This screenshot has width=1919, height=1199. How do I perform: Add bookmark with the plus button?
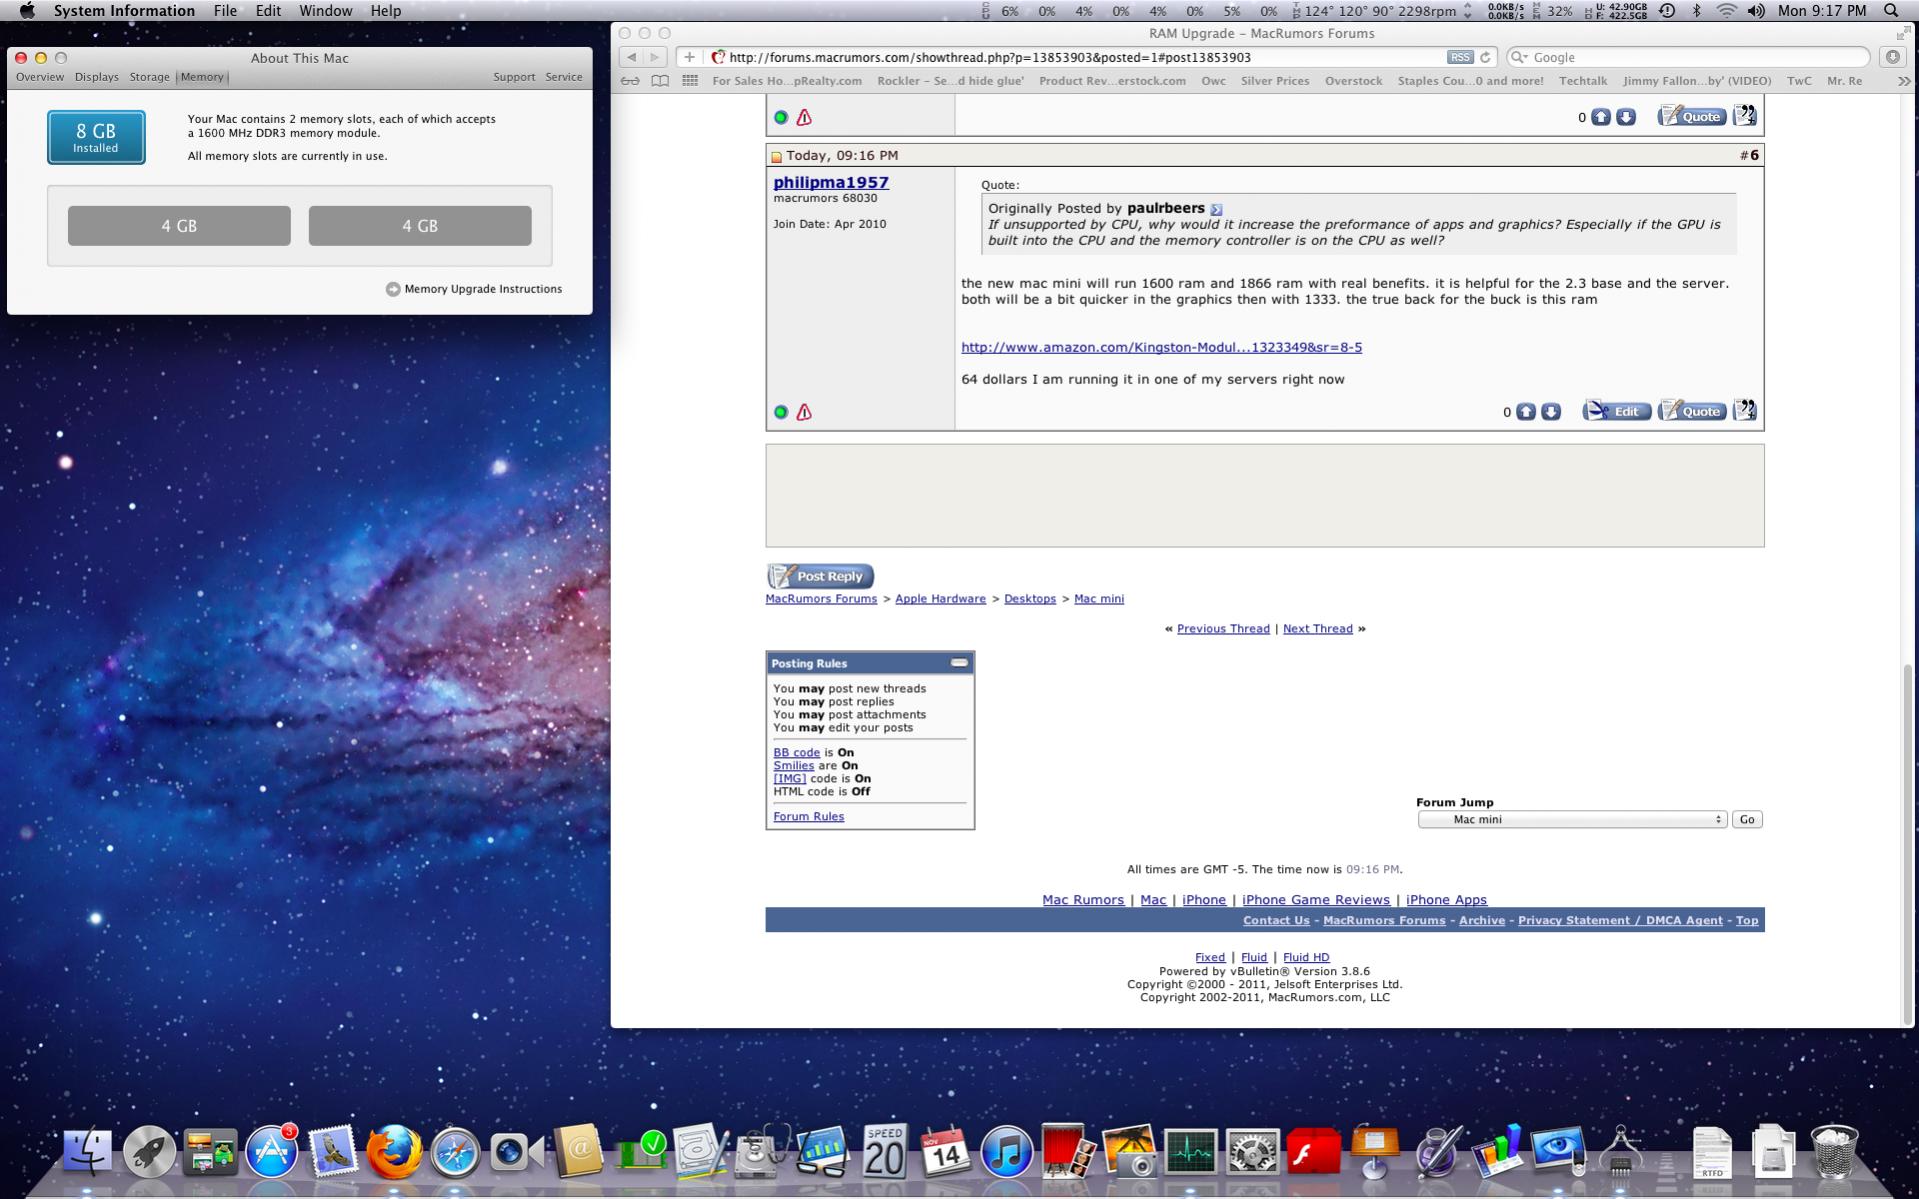[x=689, y=57]
